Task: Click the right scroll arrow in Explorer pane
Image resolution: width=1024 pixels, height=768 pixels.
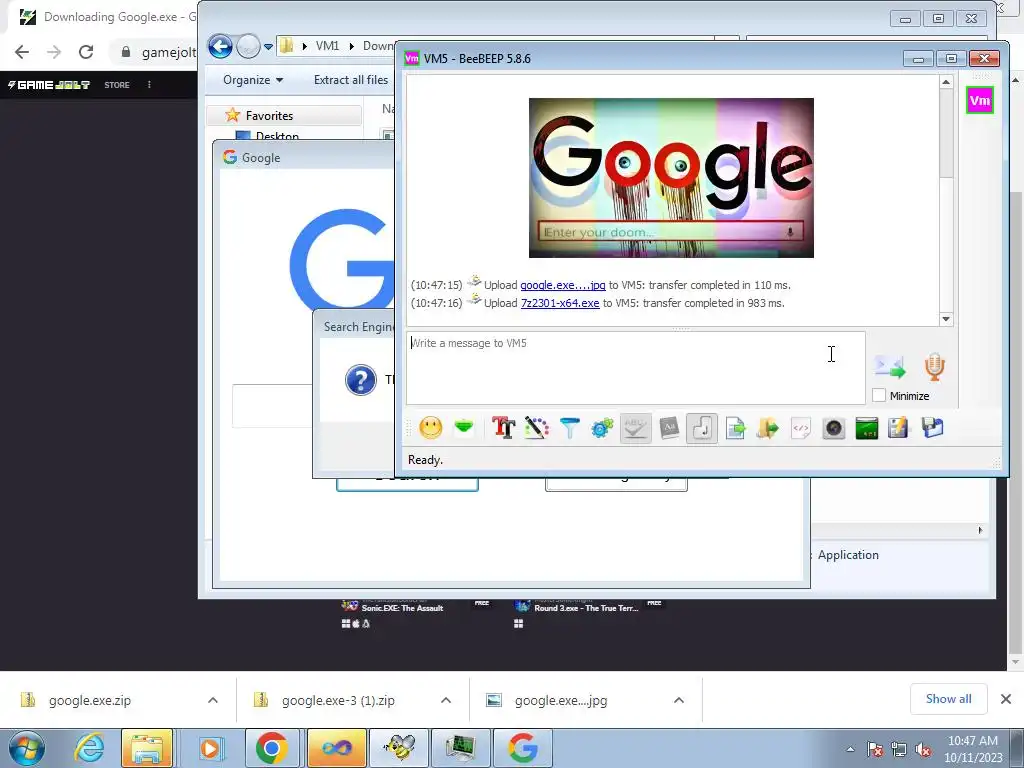Action: [980, 530]
